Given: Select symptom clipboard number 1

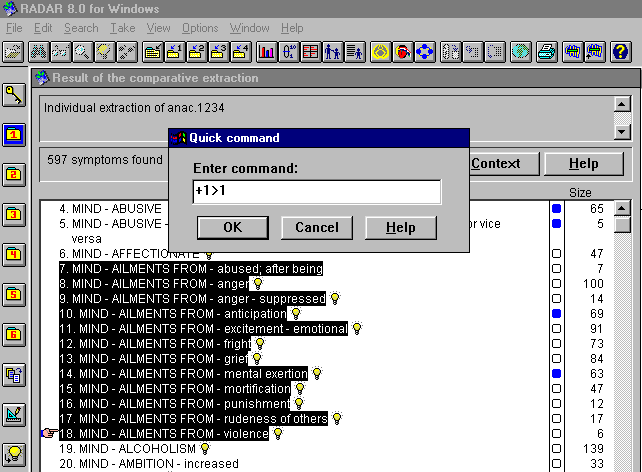Looking at the screenshot, I should [x=15, y=134].
